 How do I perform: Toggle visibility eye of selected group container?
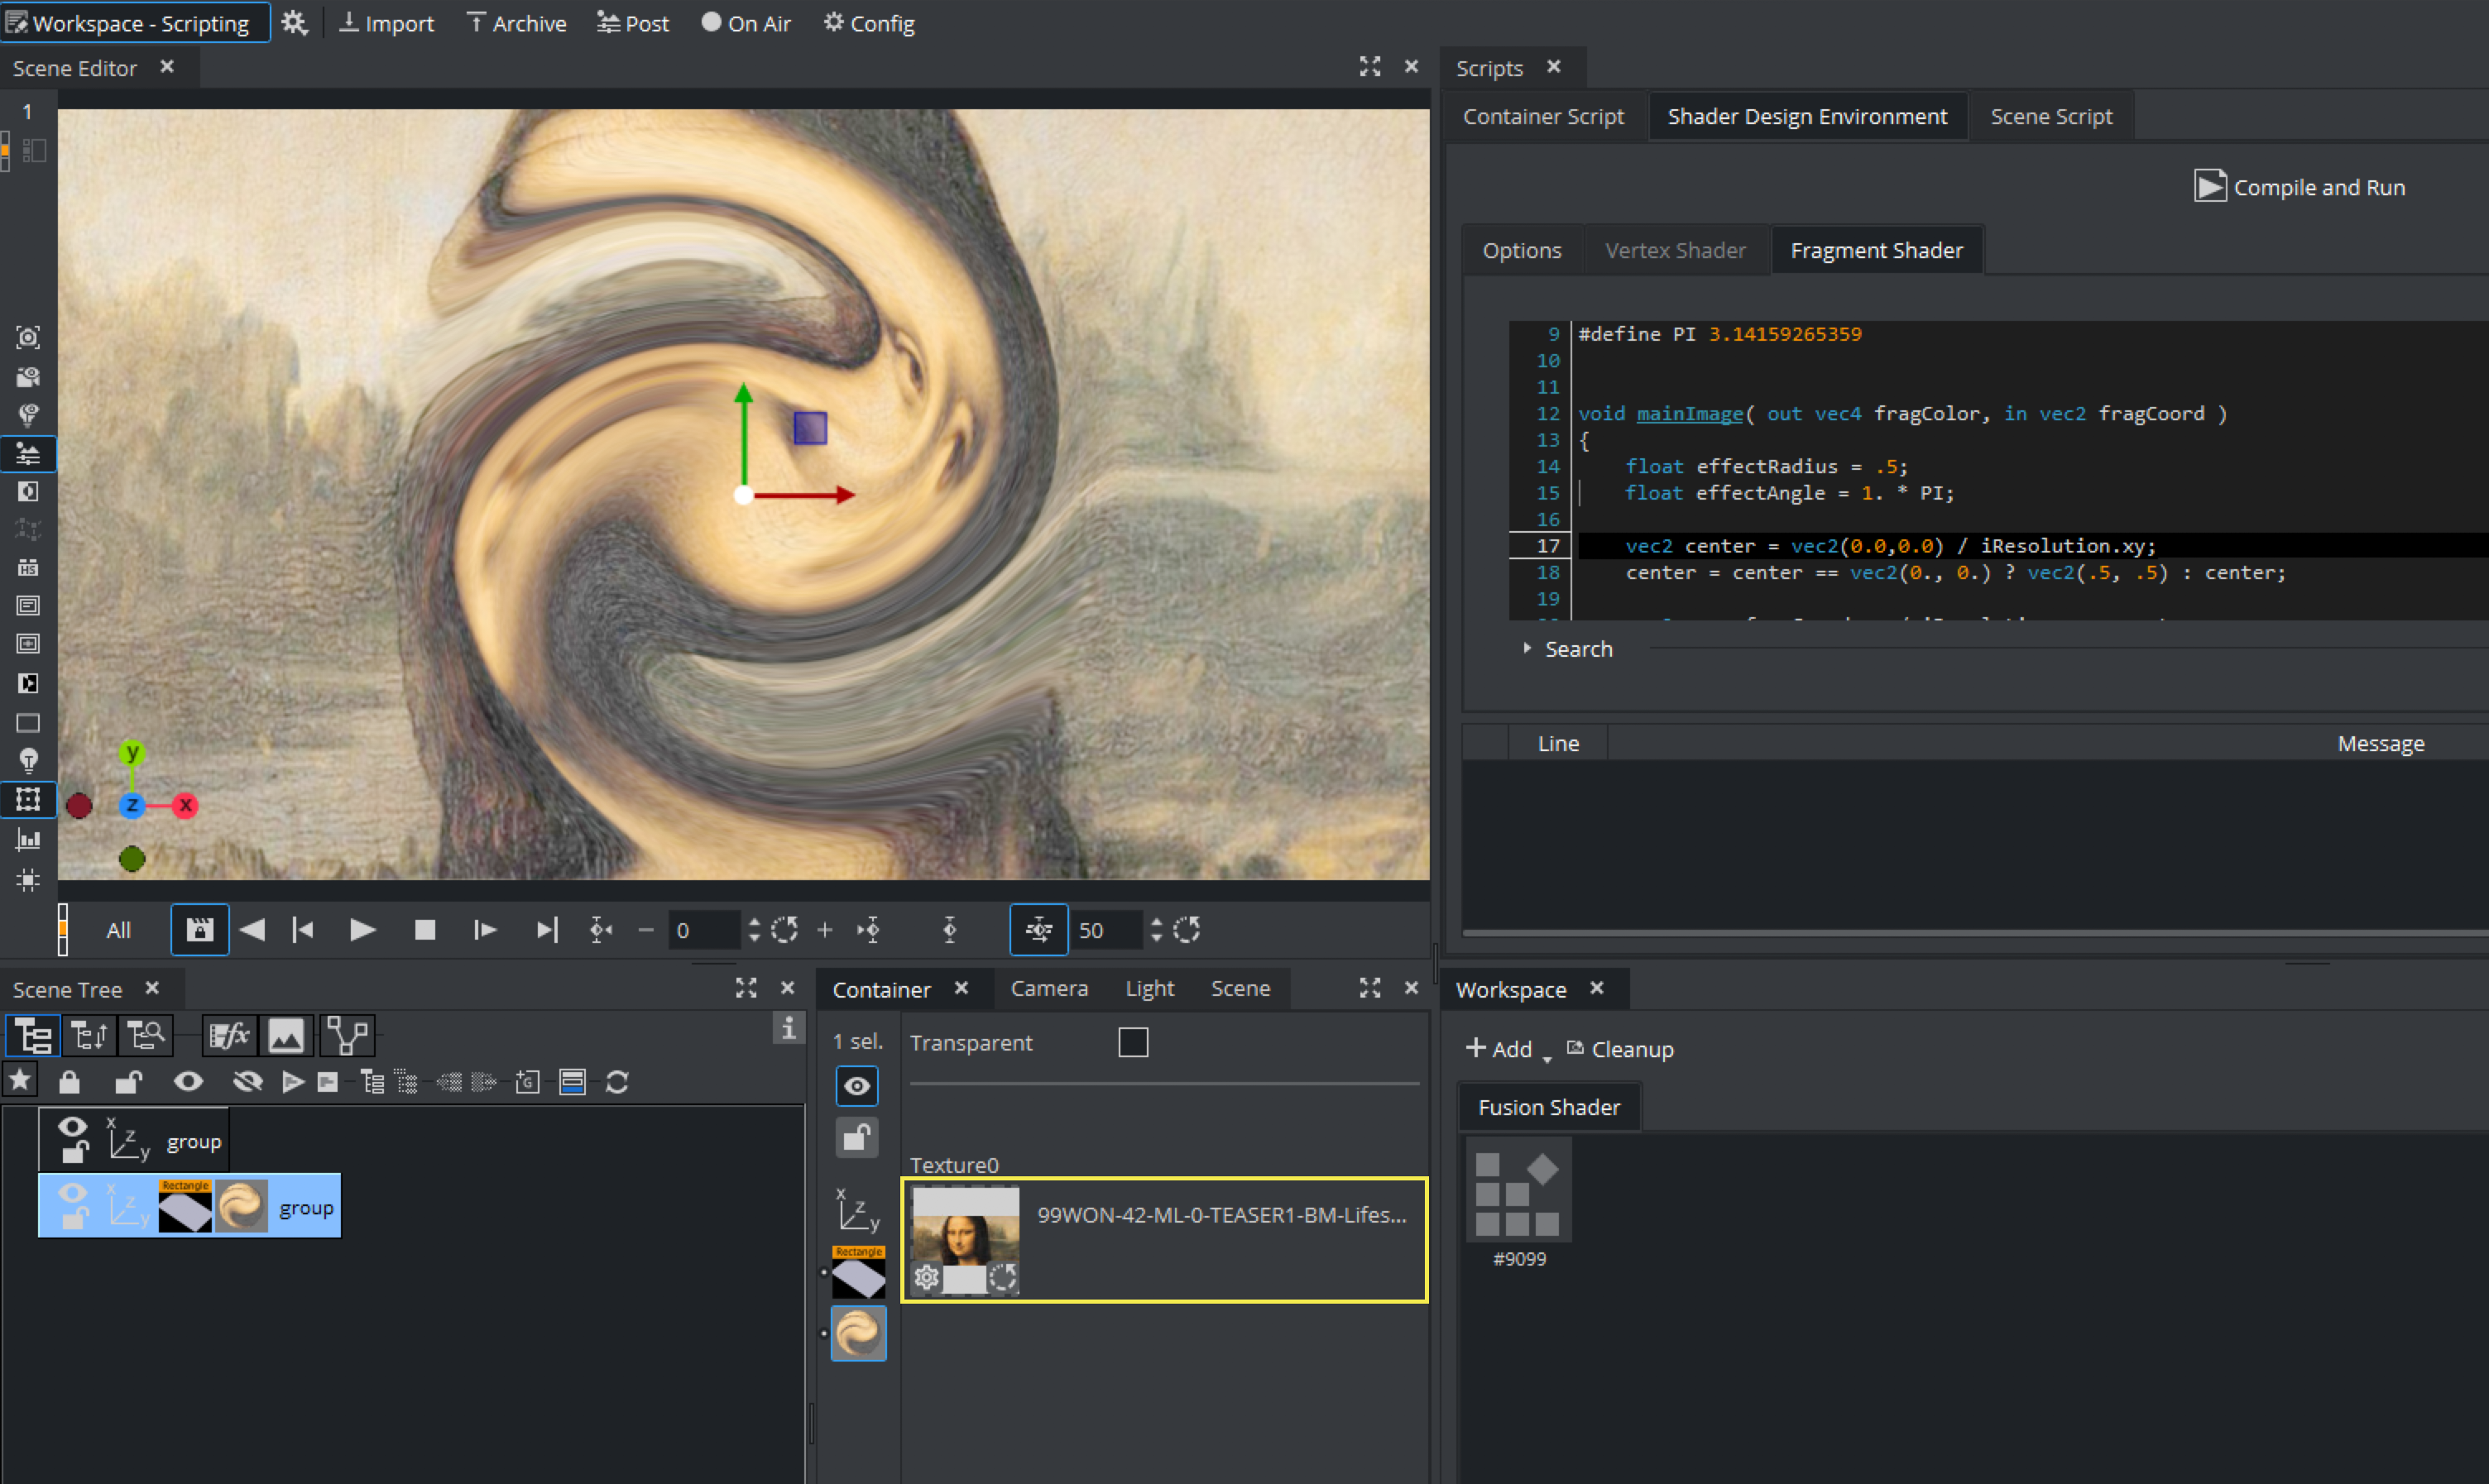(72, 1192)
